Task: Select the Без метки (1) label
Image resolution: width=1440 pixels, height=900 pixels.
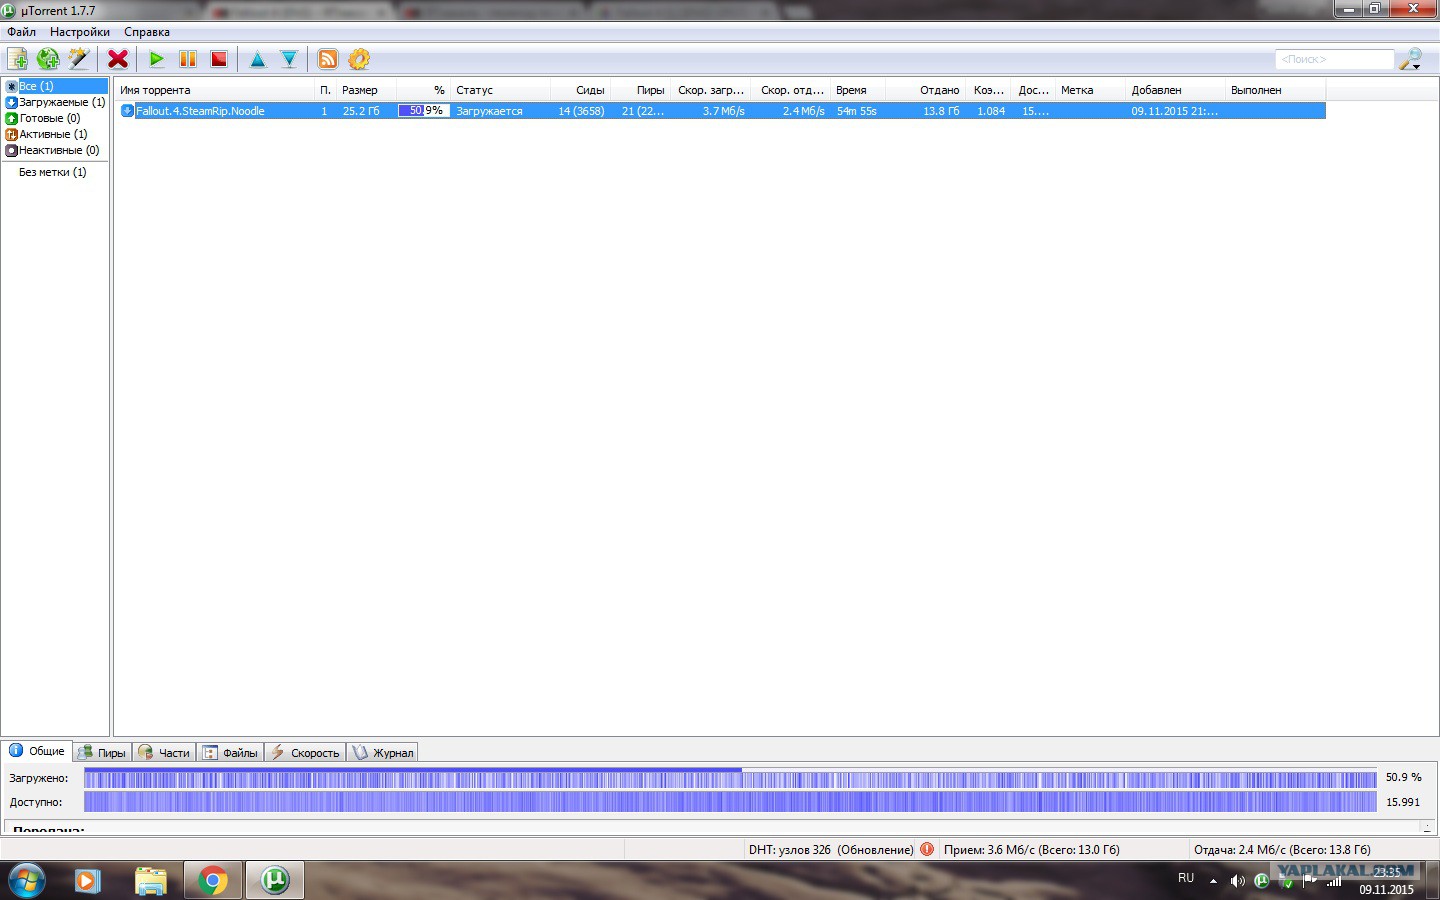Action: (x=53, y=172)
